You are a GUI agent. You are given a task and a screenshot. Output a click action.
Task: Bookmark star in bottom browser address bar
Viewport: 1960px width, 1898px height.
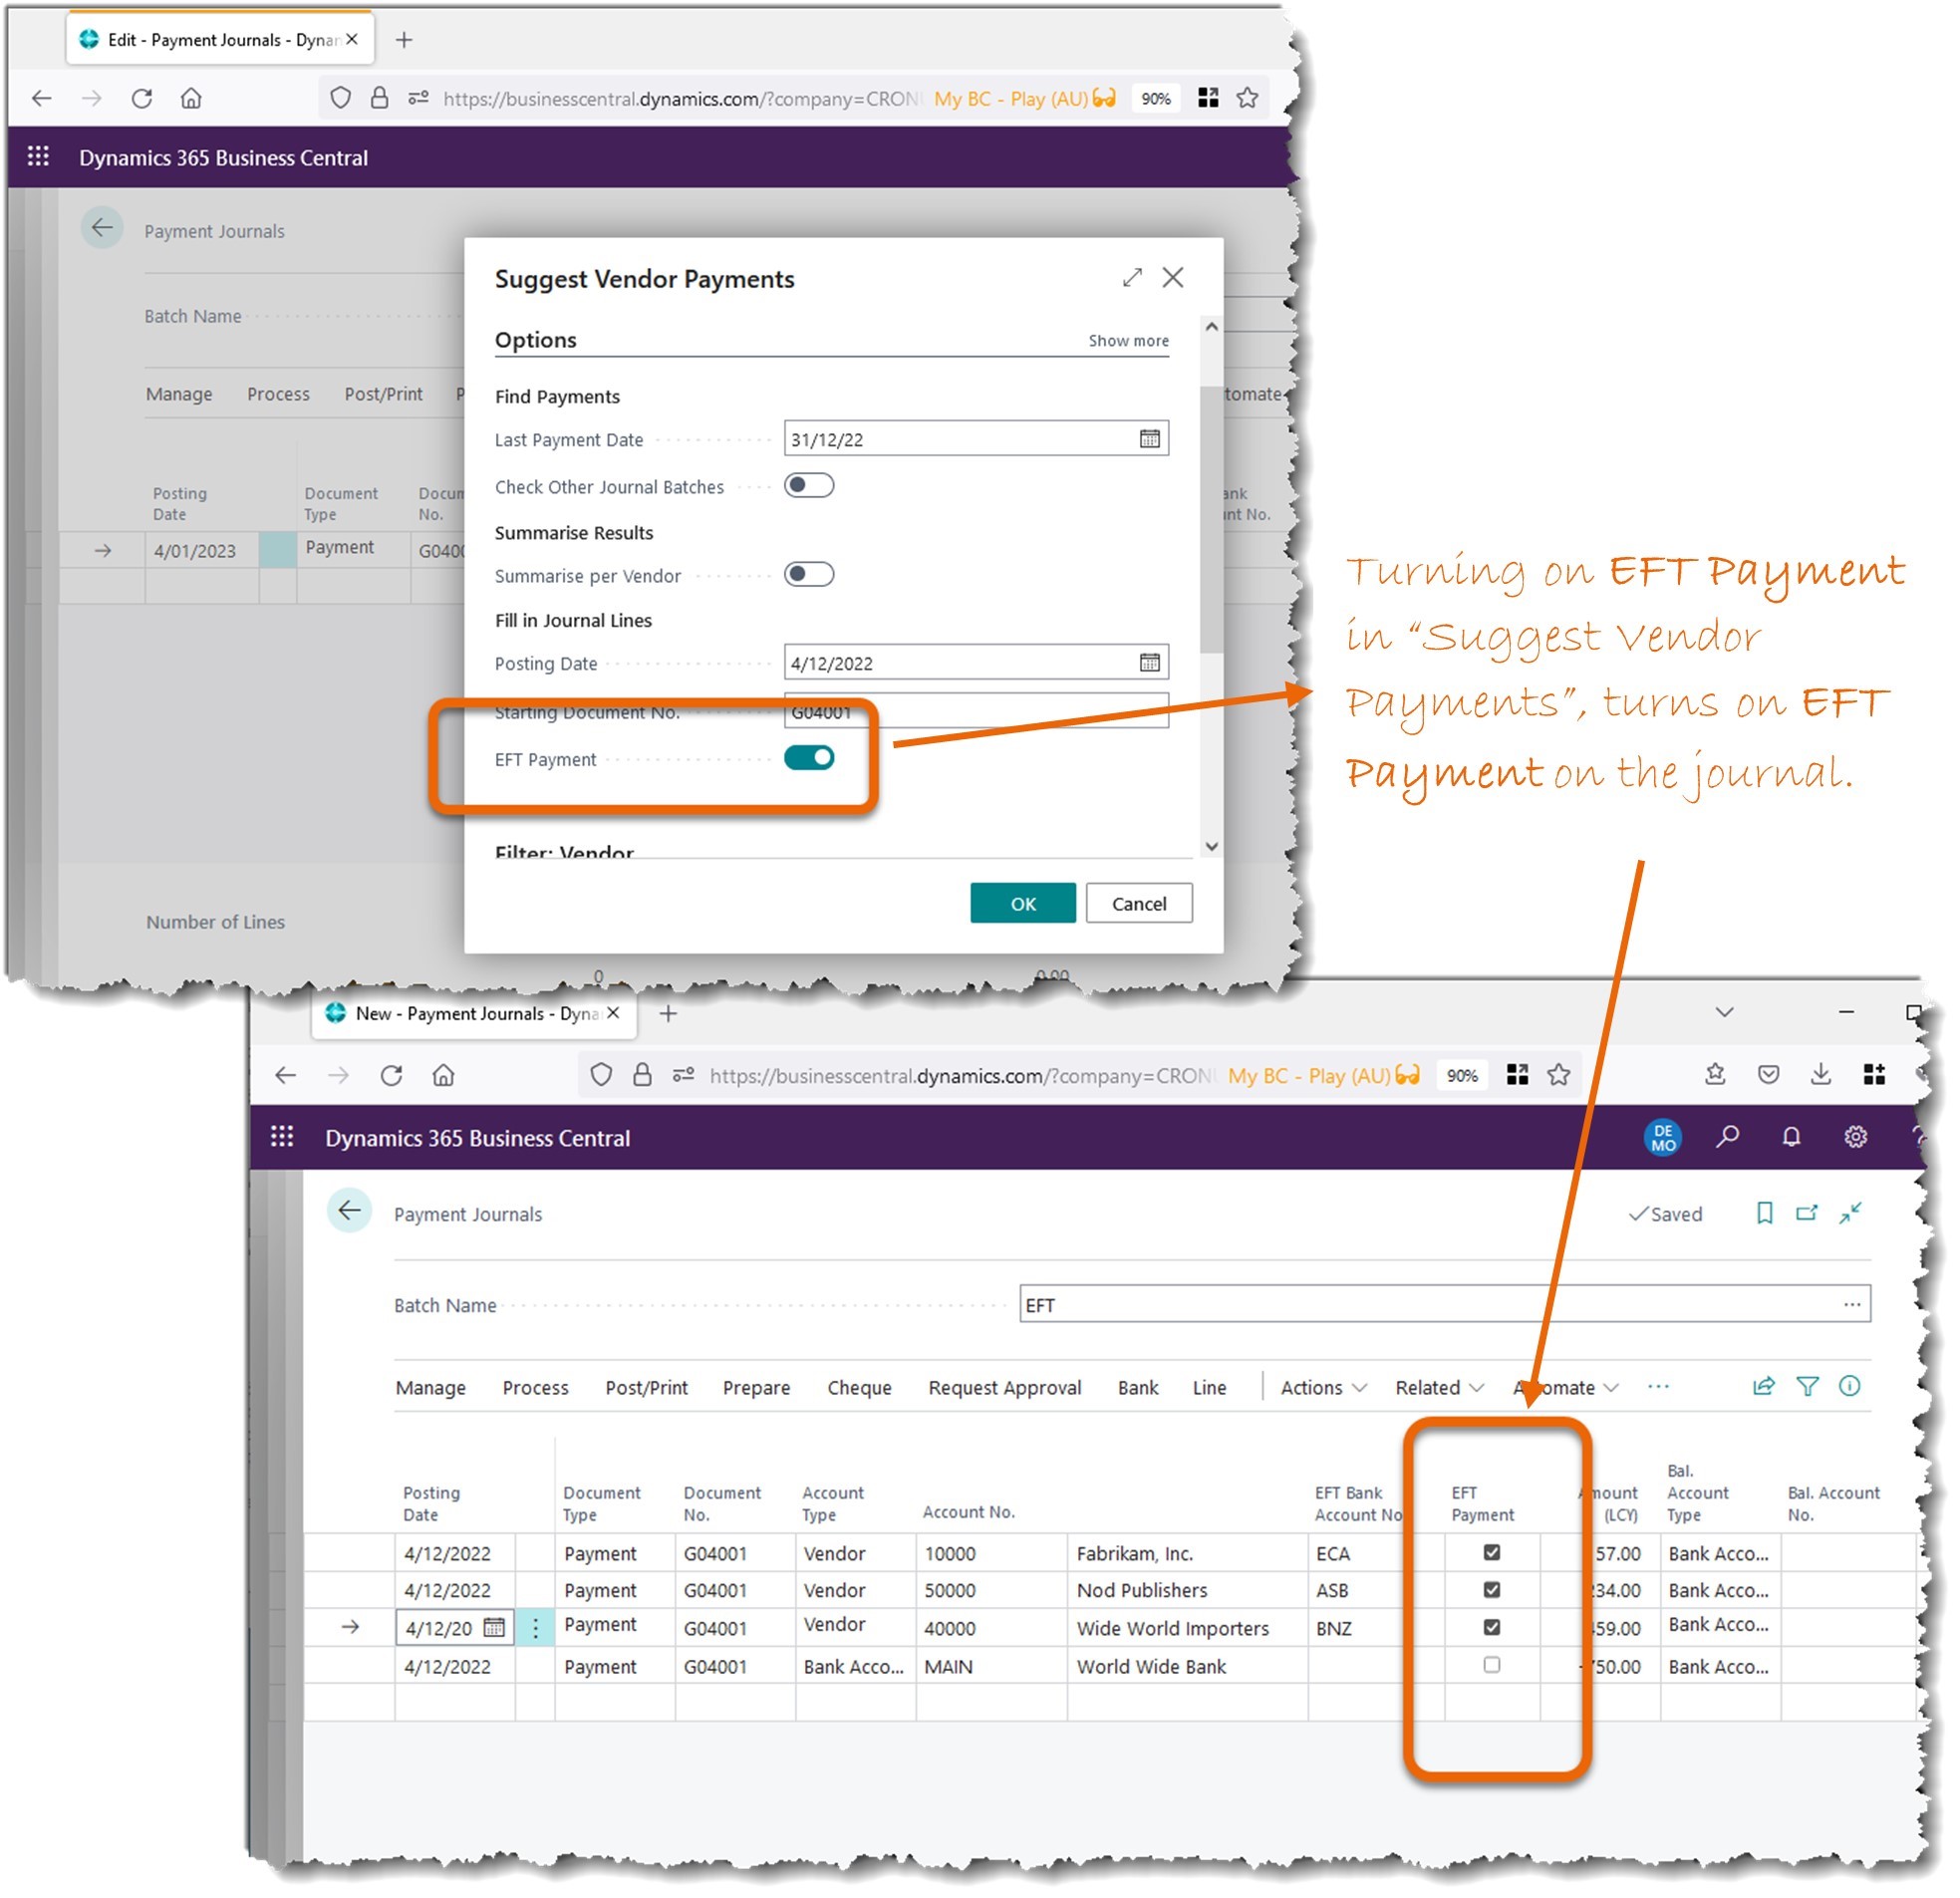pos(1558,1075)
